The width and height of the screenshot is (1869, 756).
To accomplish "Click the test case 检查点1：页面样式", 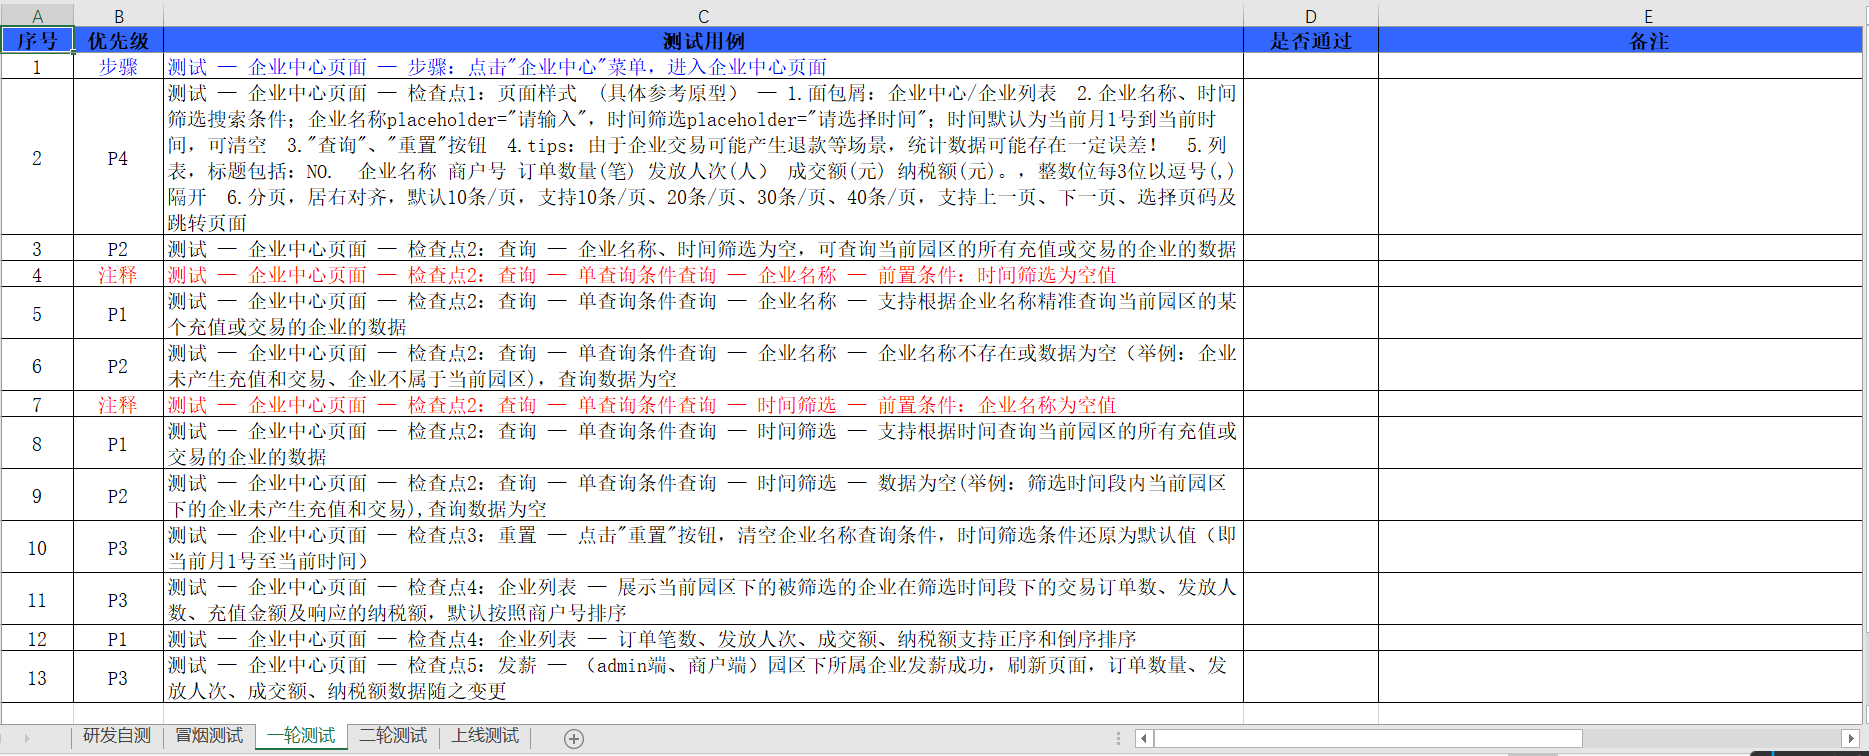I will pos(703,158).
